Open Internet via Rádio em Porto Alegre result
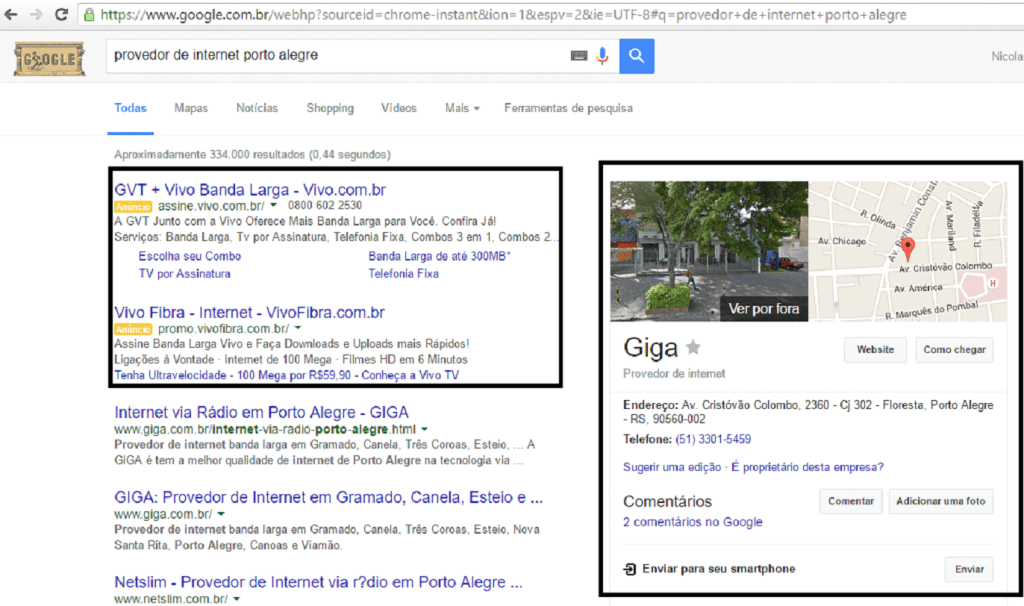The width and height of the screenshot is (1024, 606). coord(261,412)
